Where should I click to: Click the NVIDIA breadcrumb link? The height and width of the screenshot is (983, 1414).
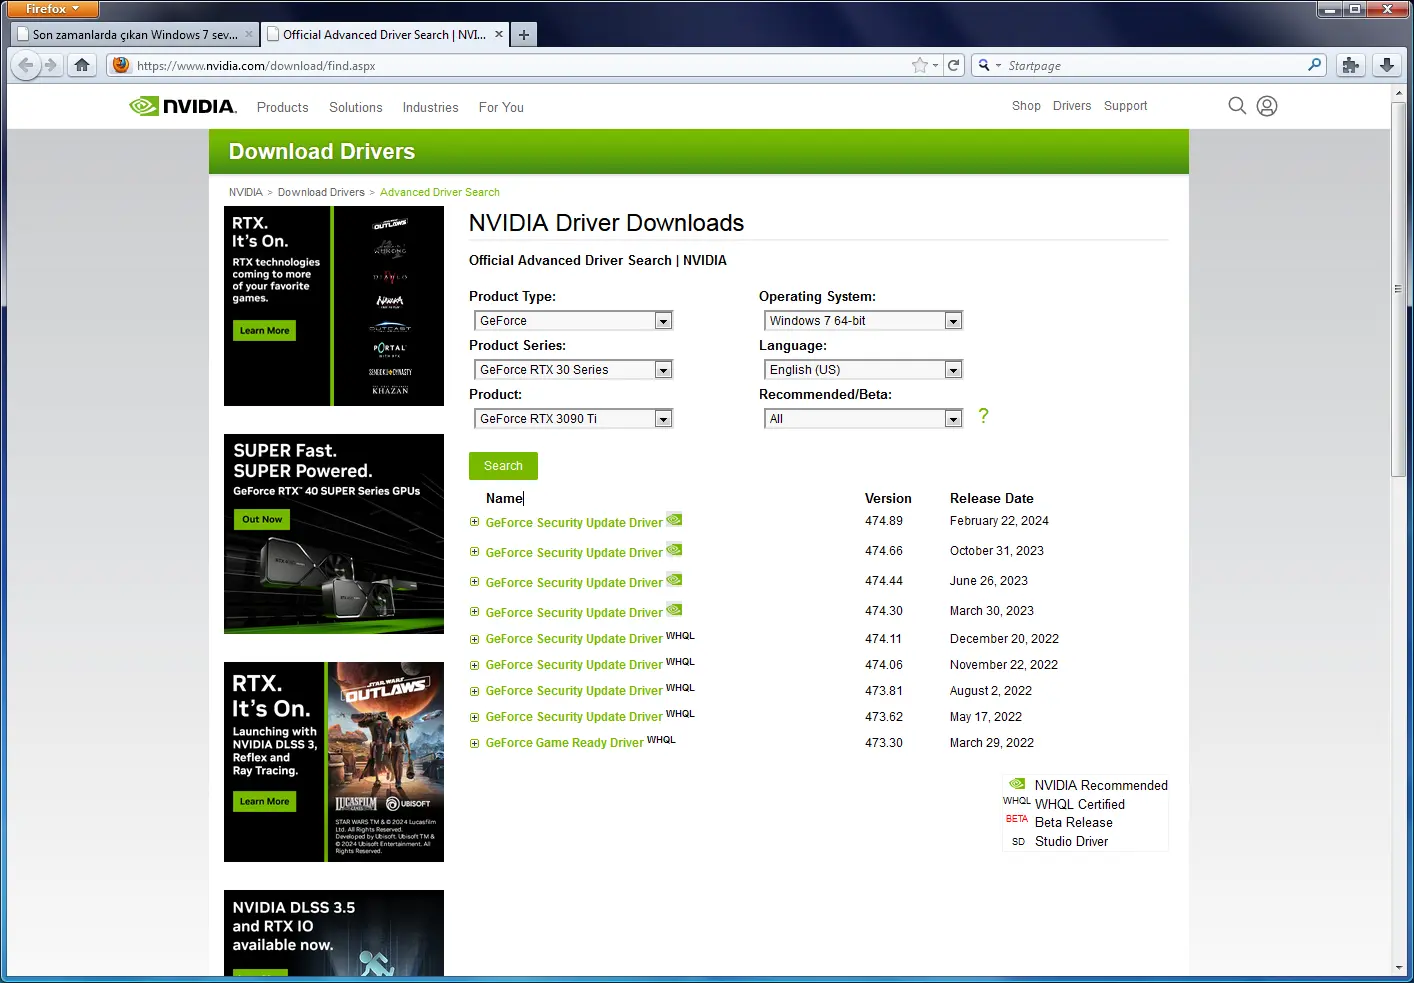[246, 192]
